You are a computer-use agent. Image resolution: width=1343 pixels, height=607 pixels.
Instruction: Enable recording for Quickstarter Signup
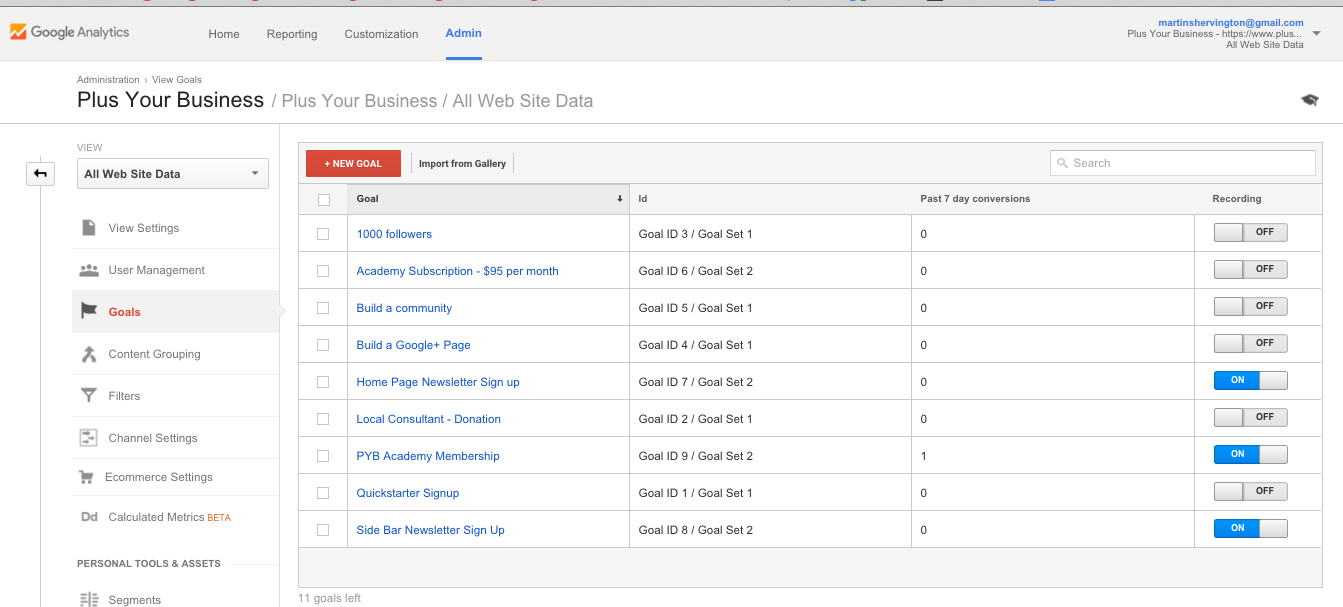coord(1251,491)
